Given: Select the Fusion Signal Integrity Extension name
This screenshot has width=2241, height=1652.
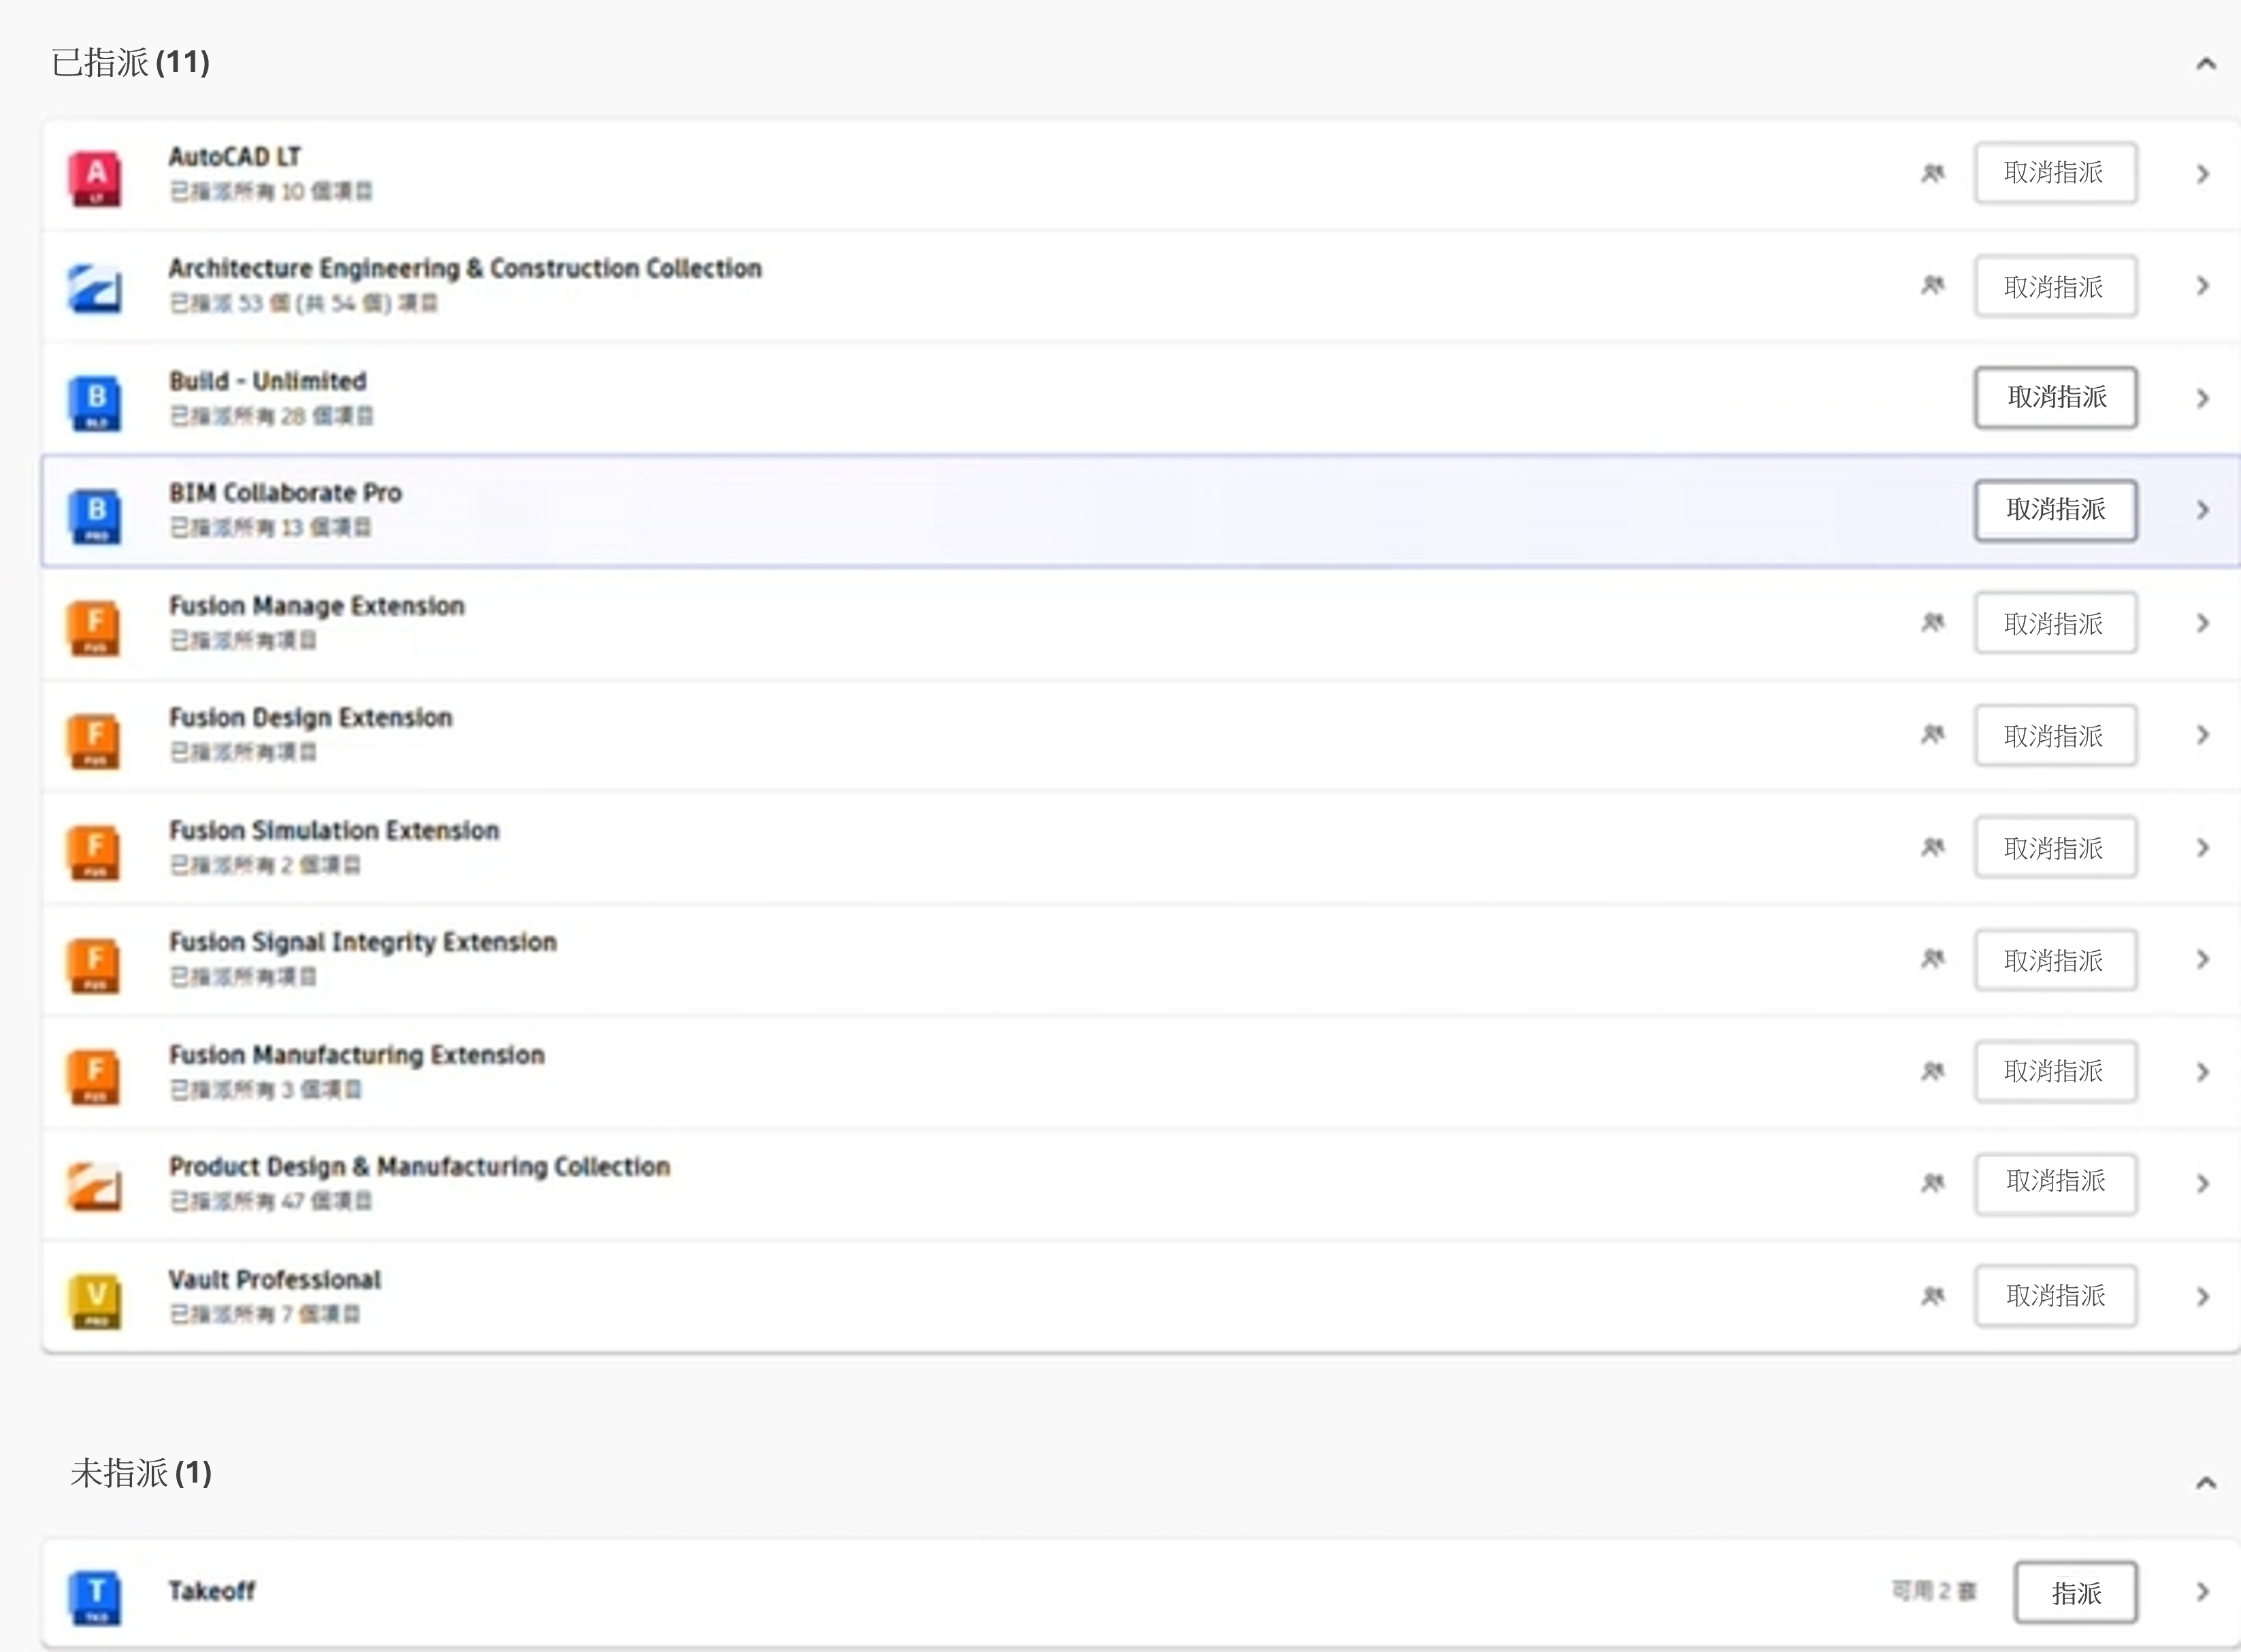Looking at the screenshot, I should [x=363, y=943].
